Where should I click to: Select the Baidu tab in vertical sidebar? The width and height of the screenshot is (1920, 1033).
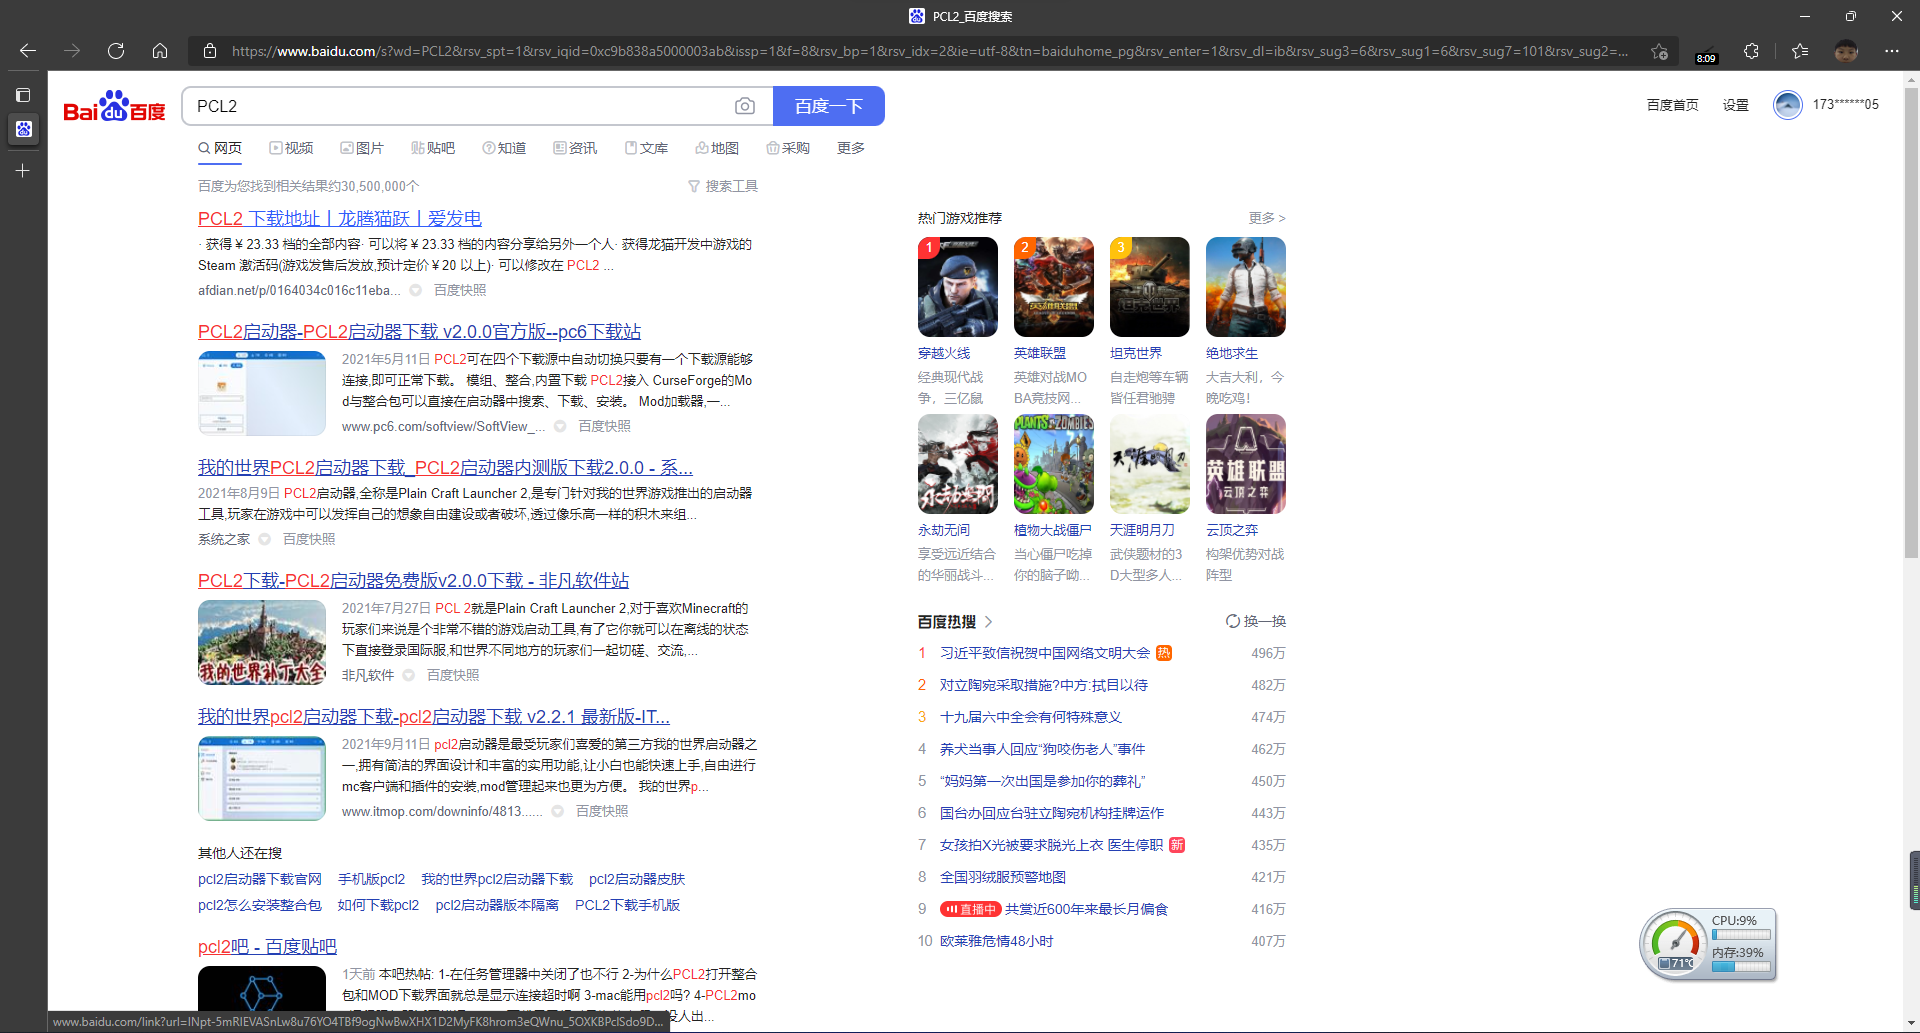click(x=23, y=129)
